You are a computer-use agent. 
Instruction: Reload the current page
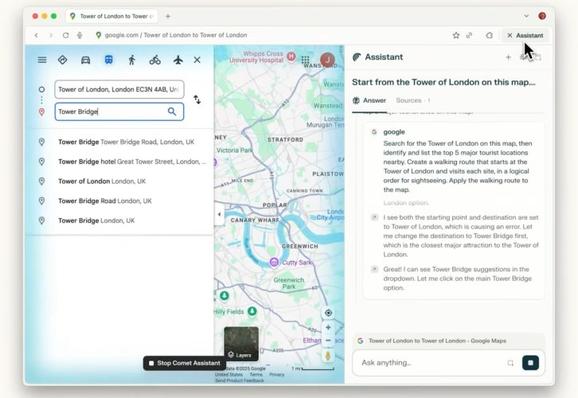click(66, 35)
